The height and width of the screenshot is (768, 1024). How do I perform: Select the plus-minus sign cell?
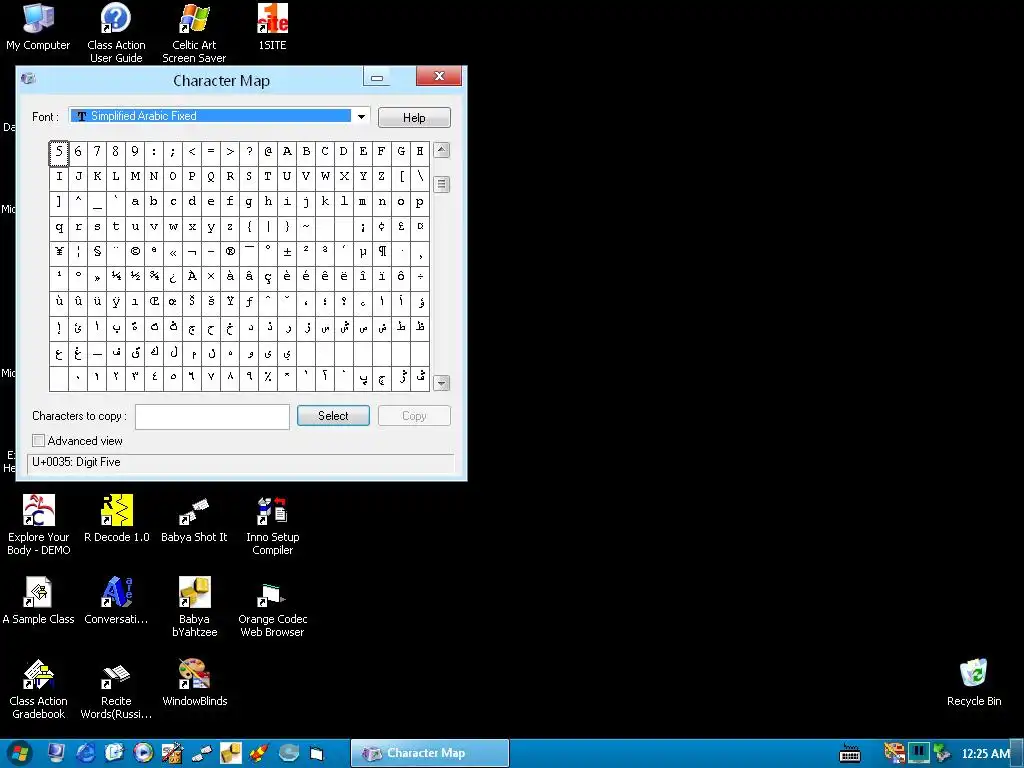click(x=287, y=253)
